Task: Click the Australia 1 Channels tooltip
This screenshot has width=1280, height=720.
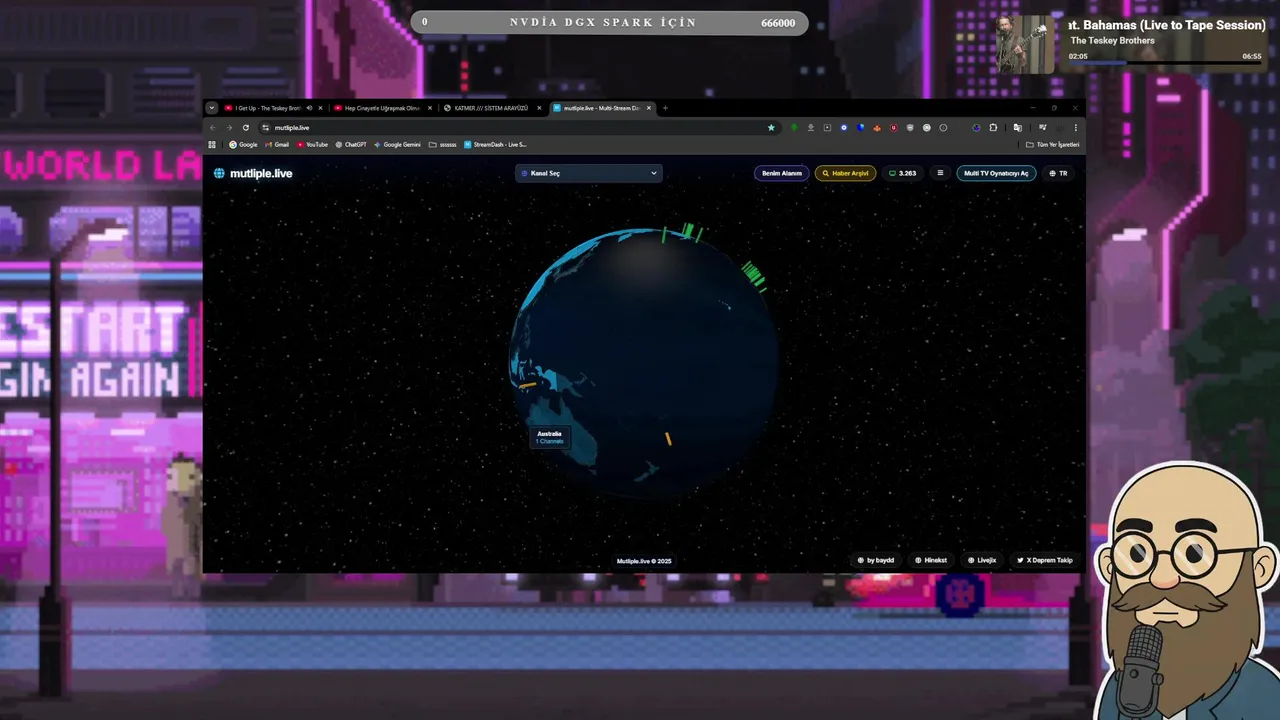Action: pyautogui.click(x=549, y=437)
